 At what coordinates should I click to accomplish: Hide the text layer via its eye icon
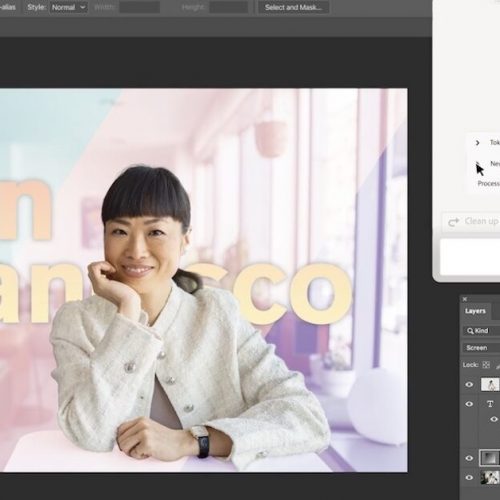pos(469,404)
